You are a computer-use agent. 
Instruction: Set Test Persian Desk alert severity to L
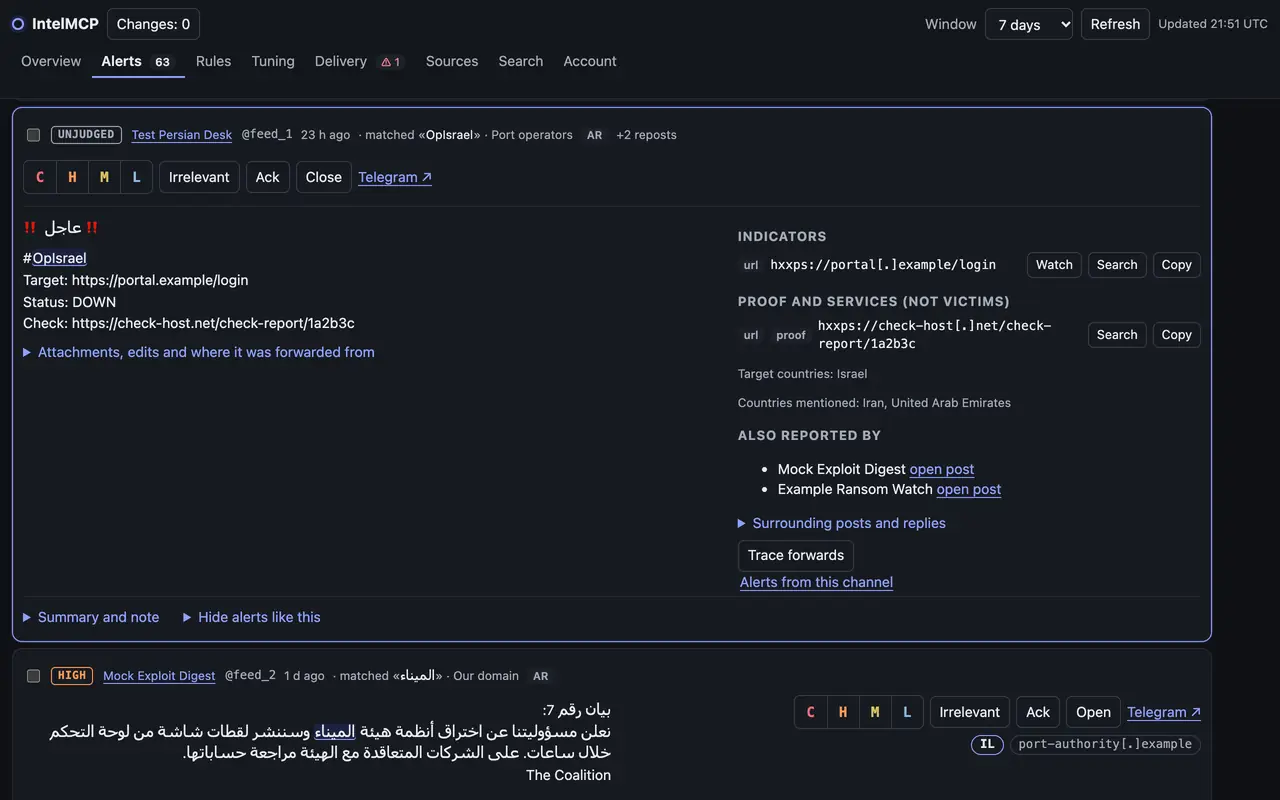coord(136,177)
